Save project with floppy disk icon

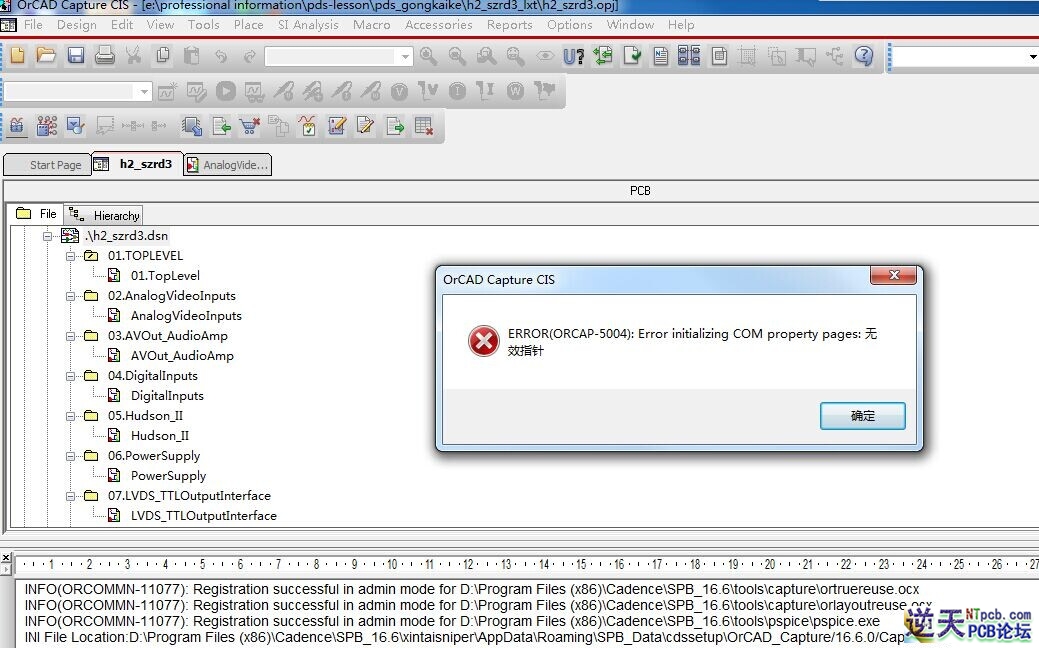(x=76, y=56)
